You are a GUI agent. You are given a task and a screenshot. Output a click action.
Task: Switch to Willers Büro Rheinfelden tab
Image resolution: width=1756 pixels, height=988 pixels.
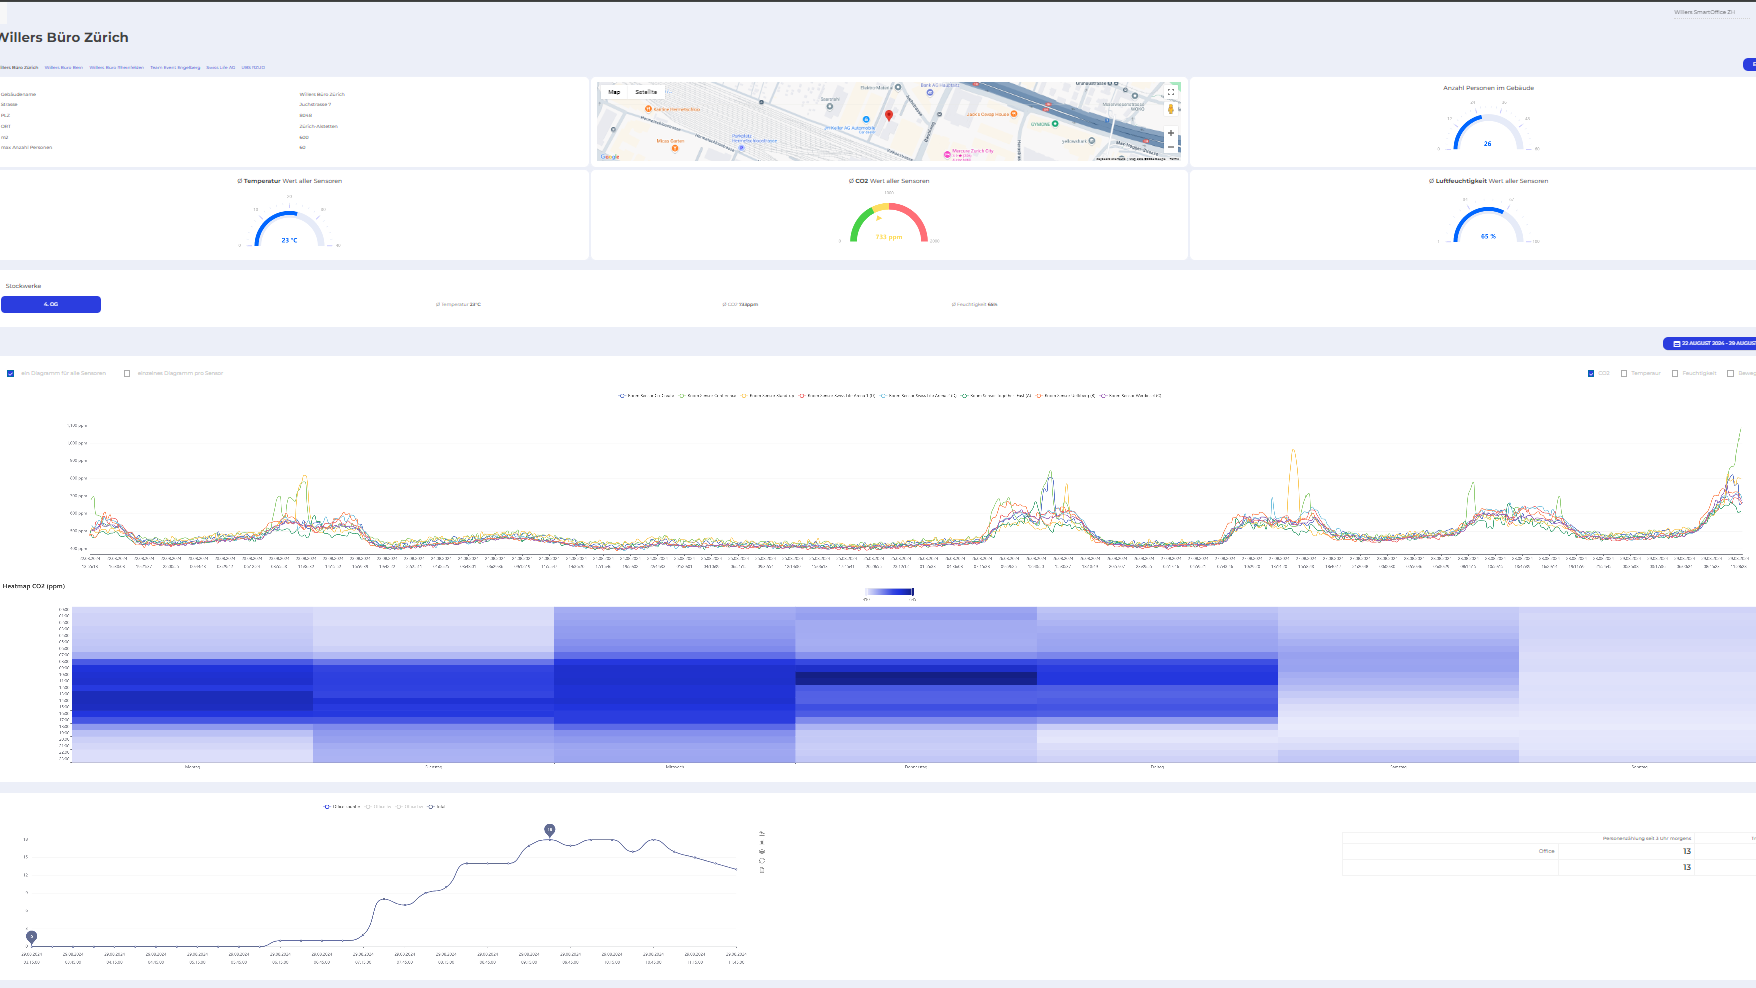tap(116, 67)
